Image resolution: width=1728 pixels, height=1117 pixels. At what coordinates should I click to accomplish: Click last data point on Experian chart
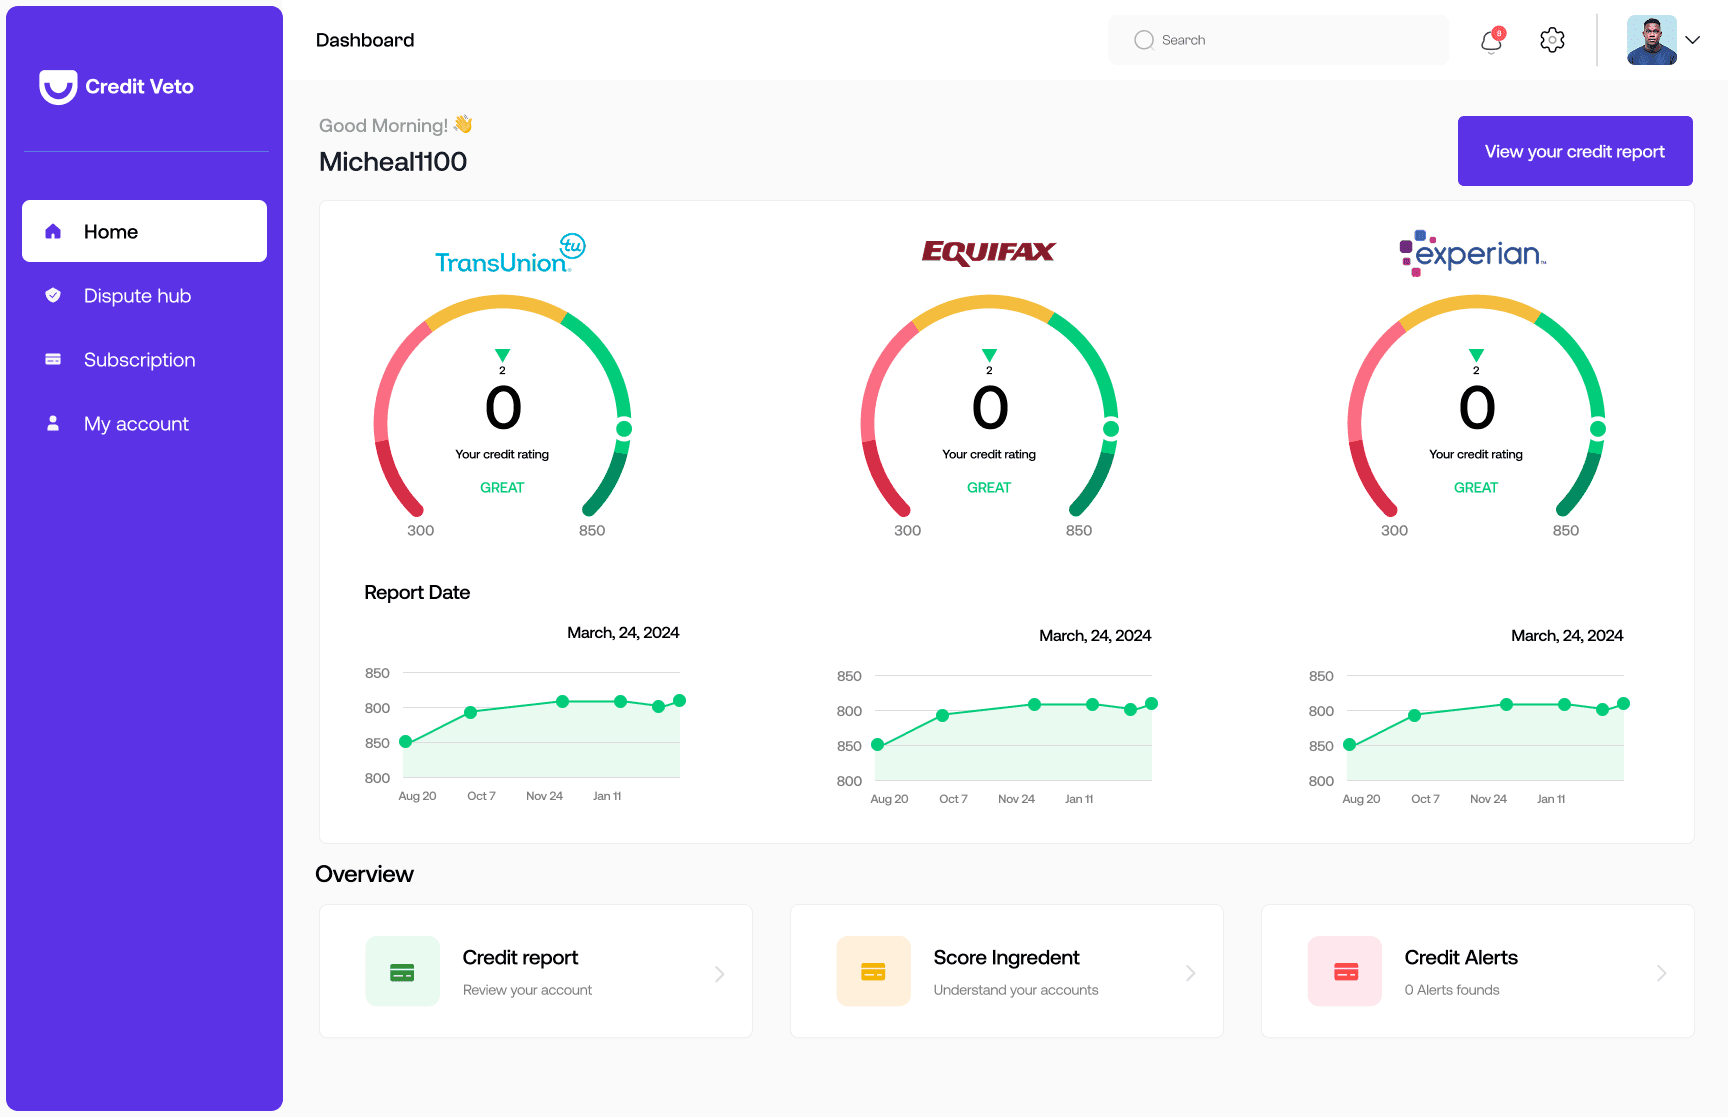coord(1624,704)
